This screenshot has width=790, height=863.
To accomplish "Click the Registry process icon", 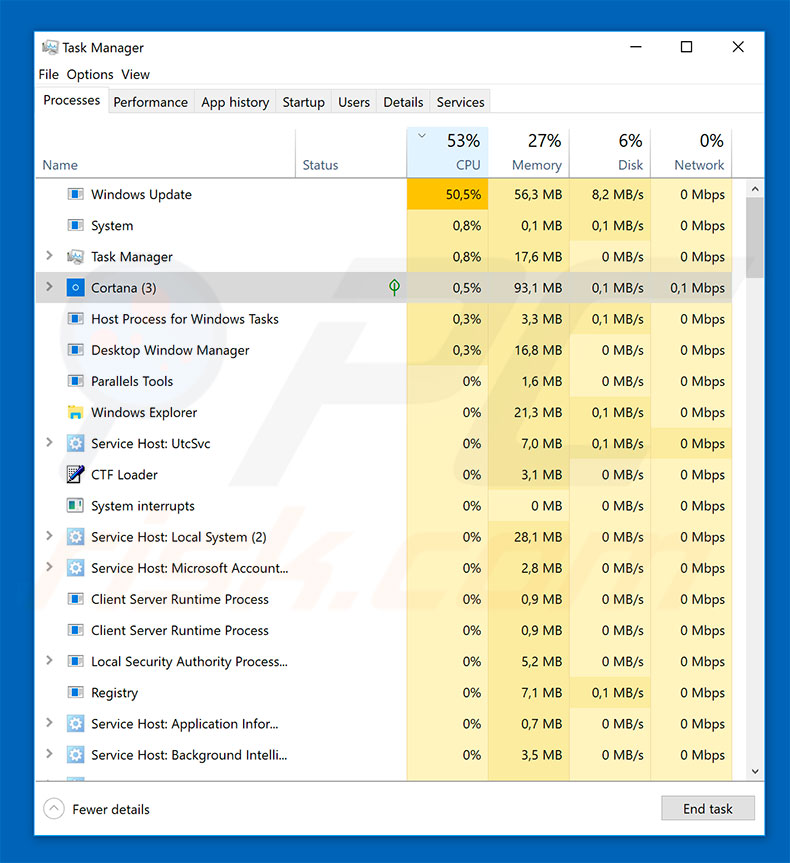I will click(x=75, y=692).
